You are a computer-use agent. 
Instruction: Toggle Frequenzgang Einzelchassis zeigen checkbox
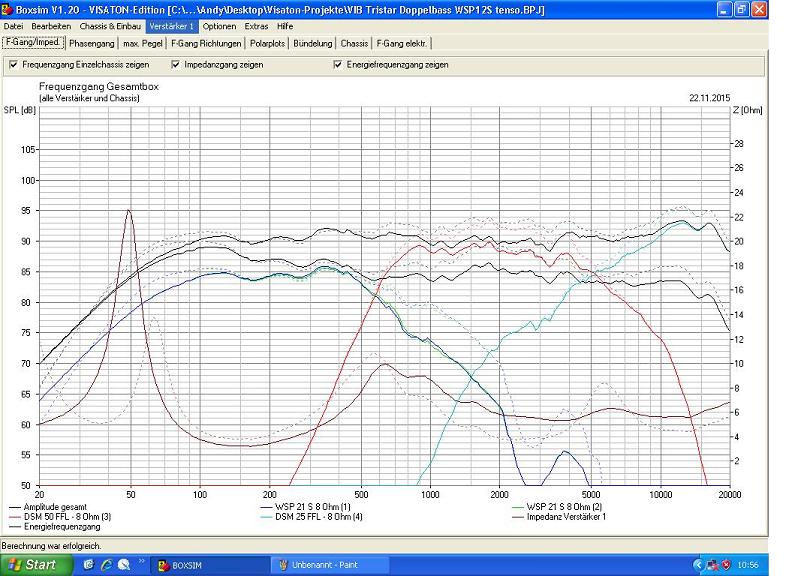13,64
